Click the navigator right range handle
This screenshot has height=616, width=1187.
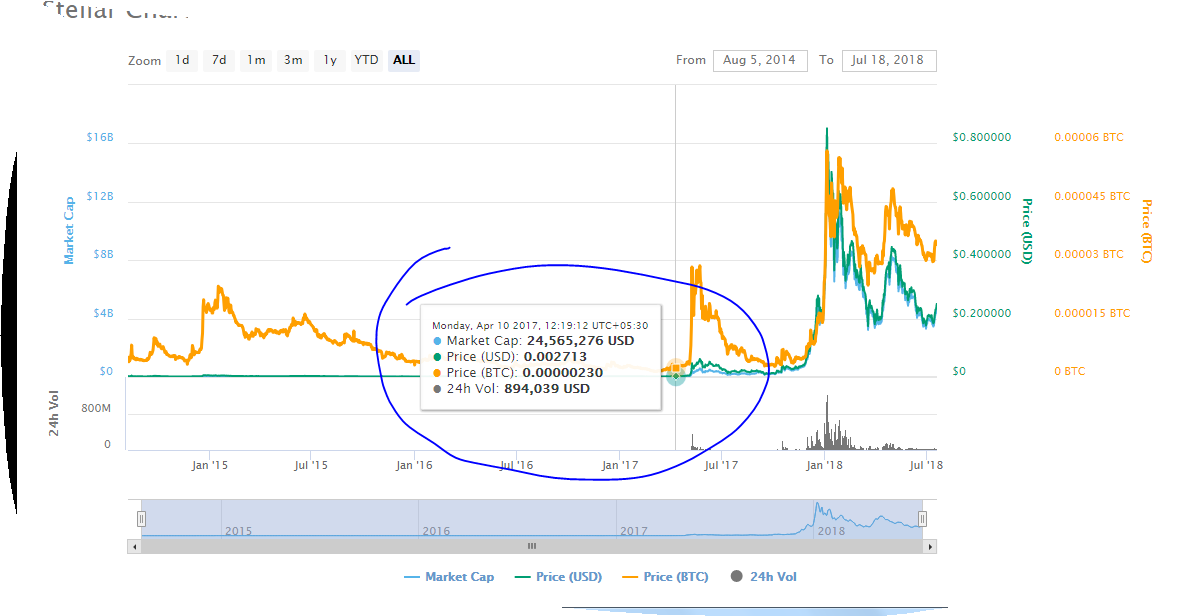tap(922, 519)
